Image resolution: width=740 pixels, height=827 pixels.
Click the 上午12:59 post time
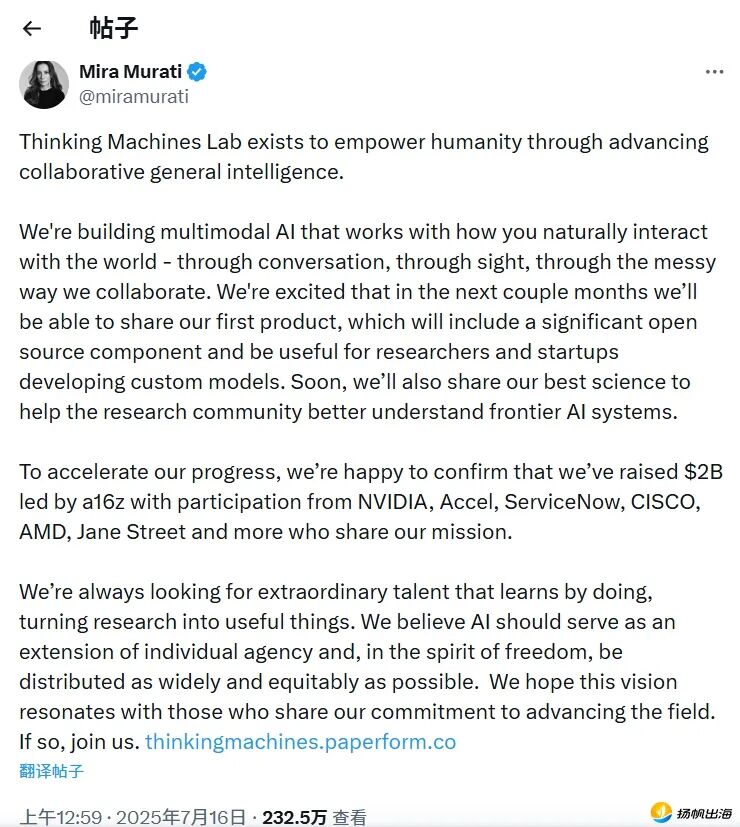(61, 816)
